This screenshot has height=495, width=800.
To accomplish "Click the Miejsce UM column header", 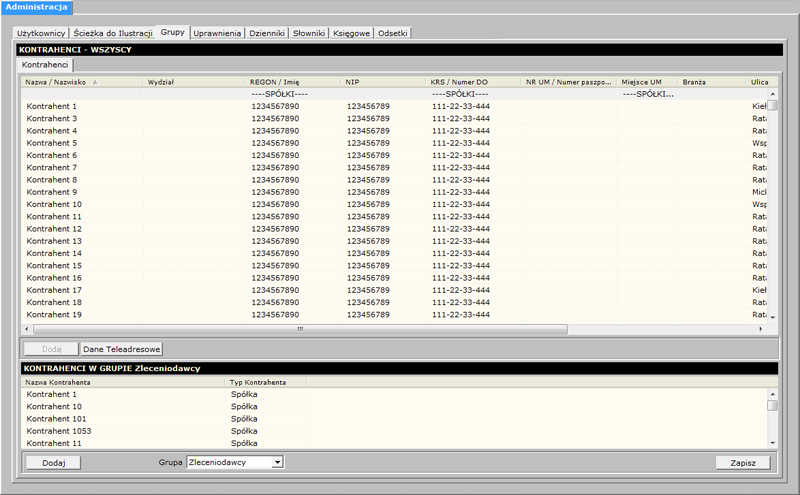I will [647, 82].
